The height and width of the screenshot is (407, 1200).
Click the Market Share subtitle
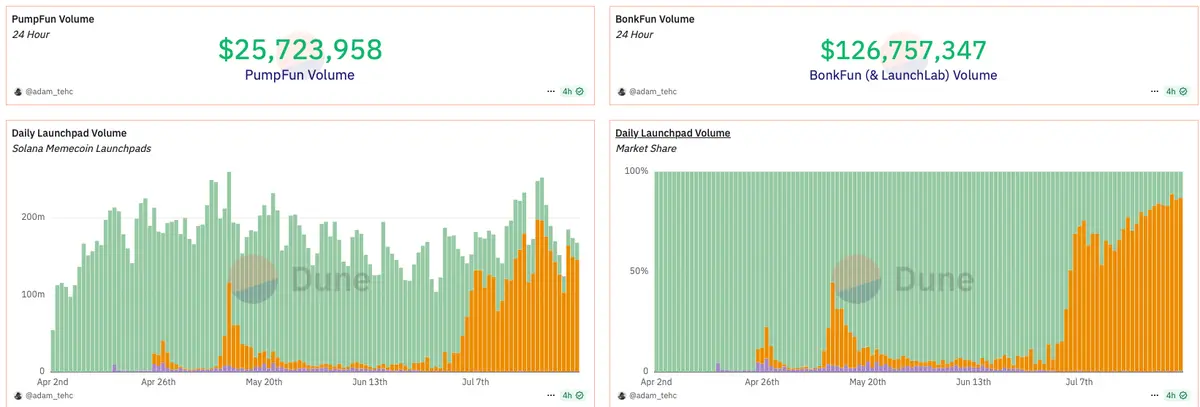(x=646, y=148)
